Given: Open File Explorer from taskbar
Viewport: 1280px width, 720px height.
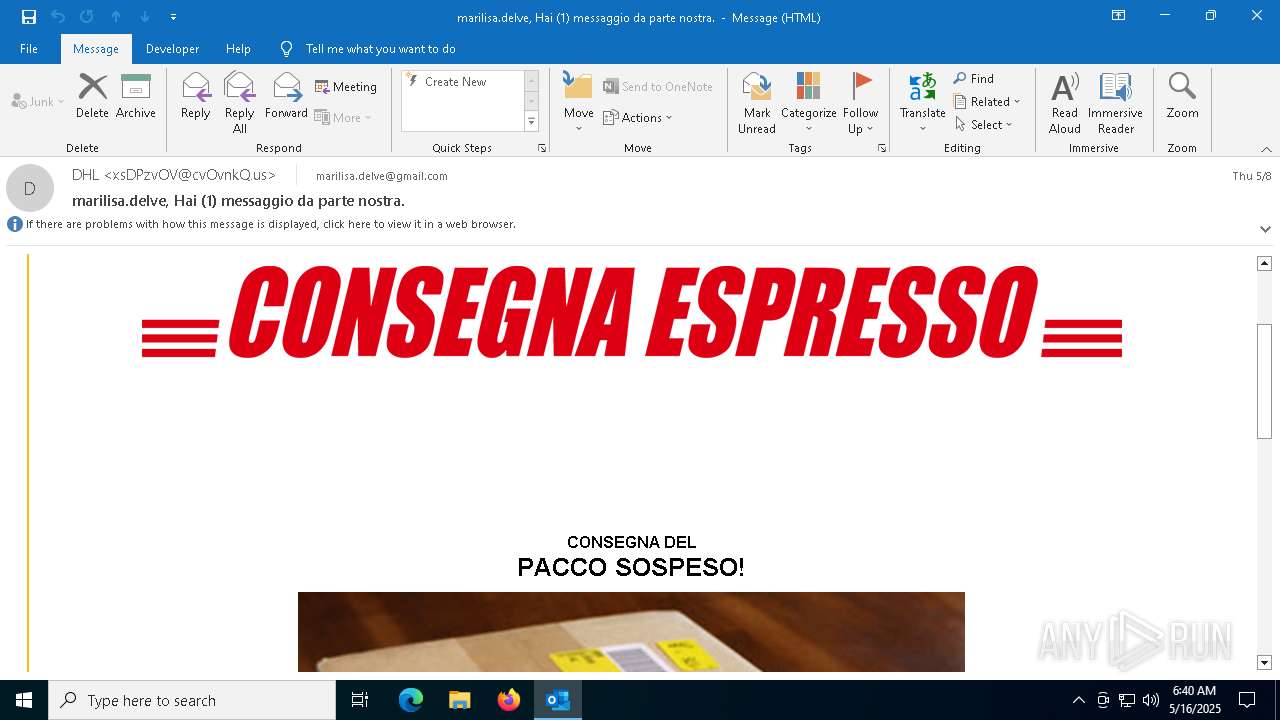Looking at the screenshot, I should [459, 700].
